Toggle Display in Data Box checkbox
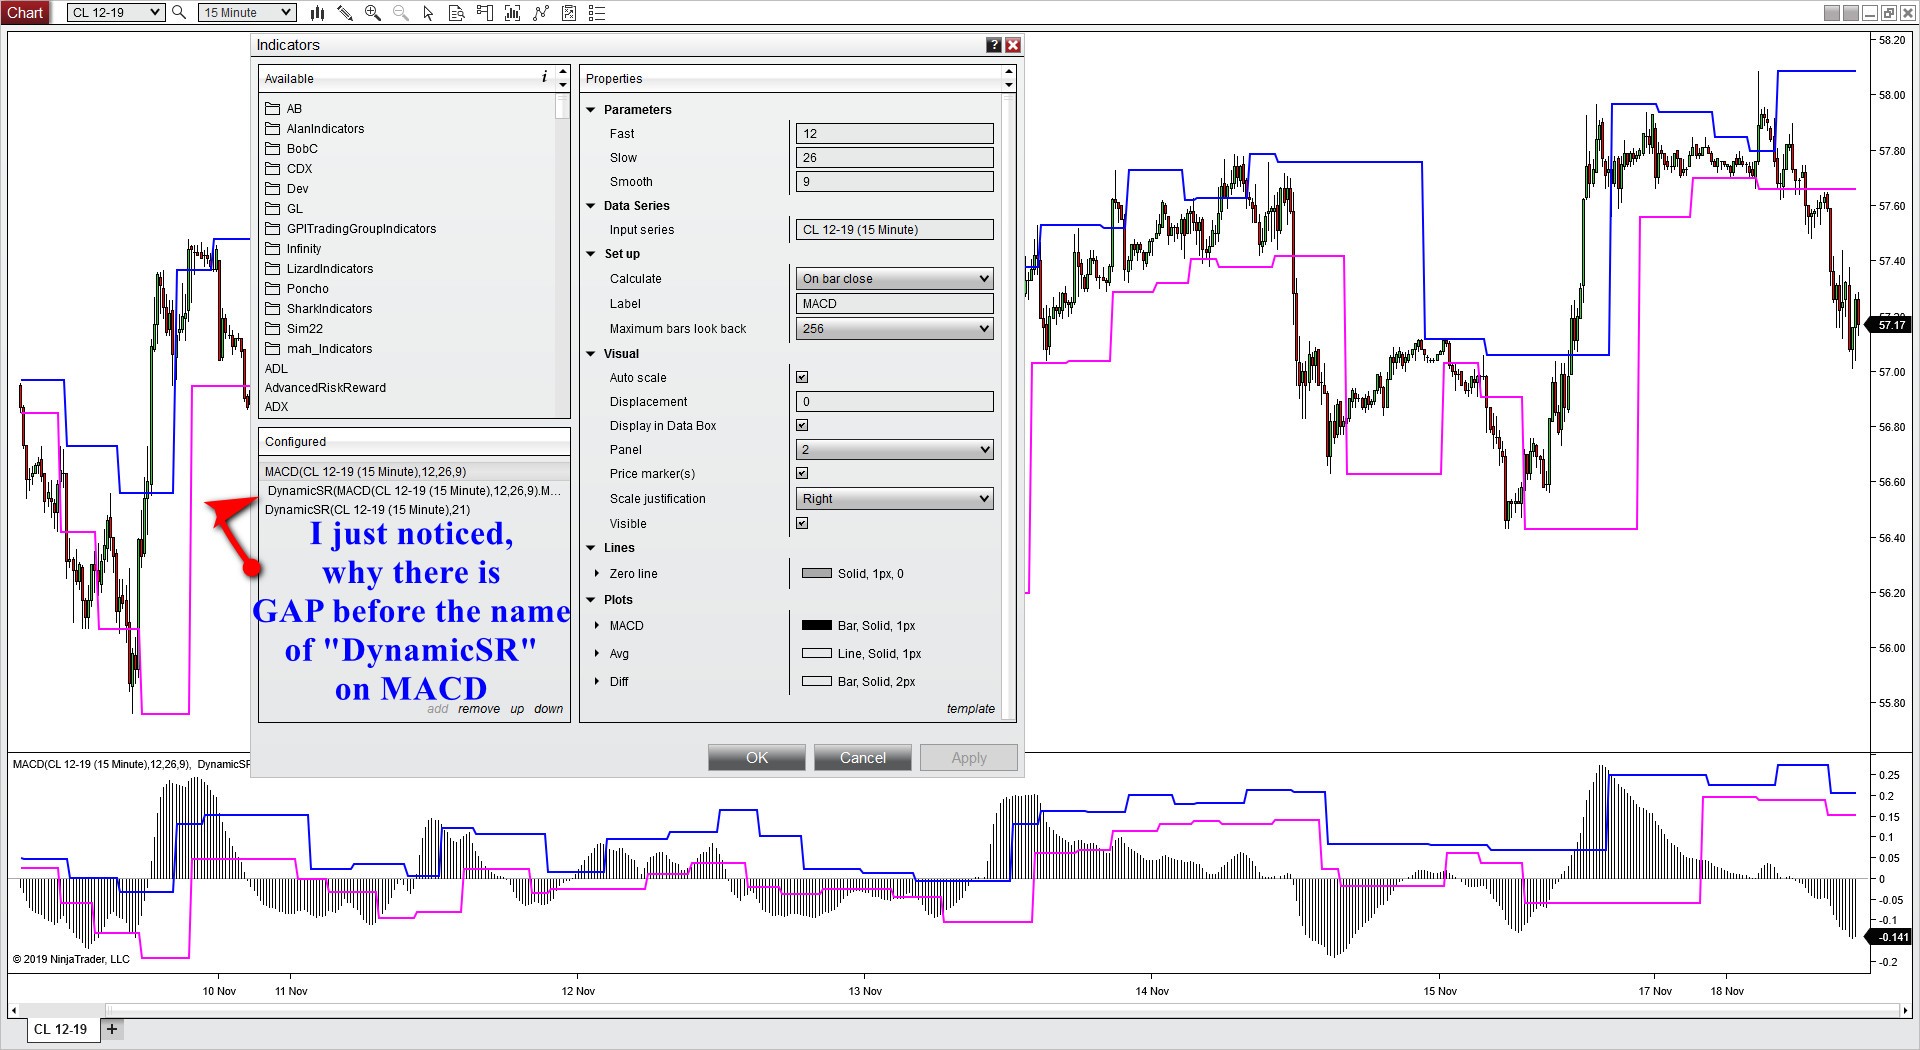 (802, 425)
